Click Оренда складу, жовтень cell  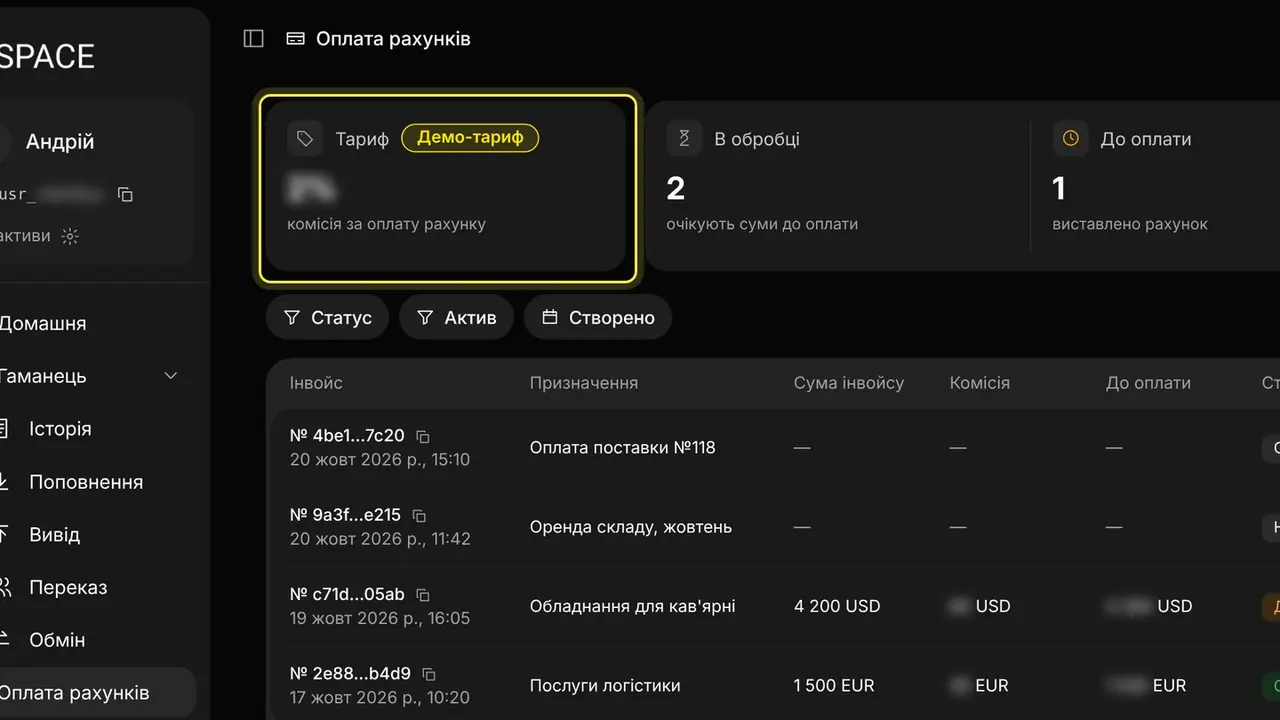tap(631, 527)
